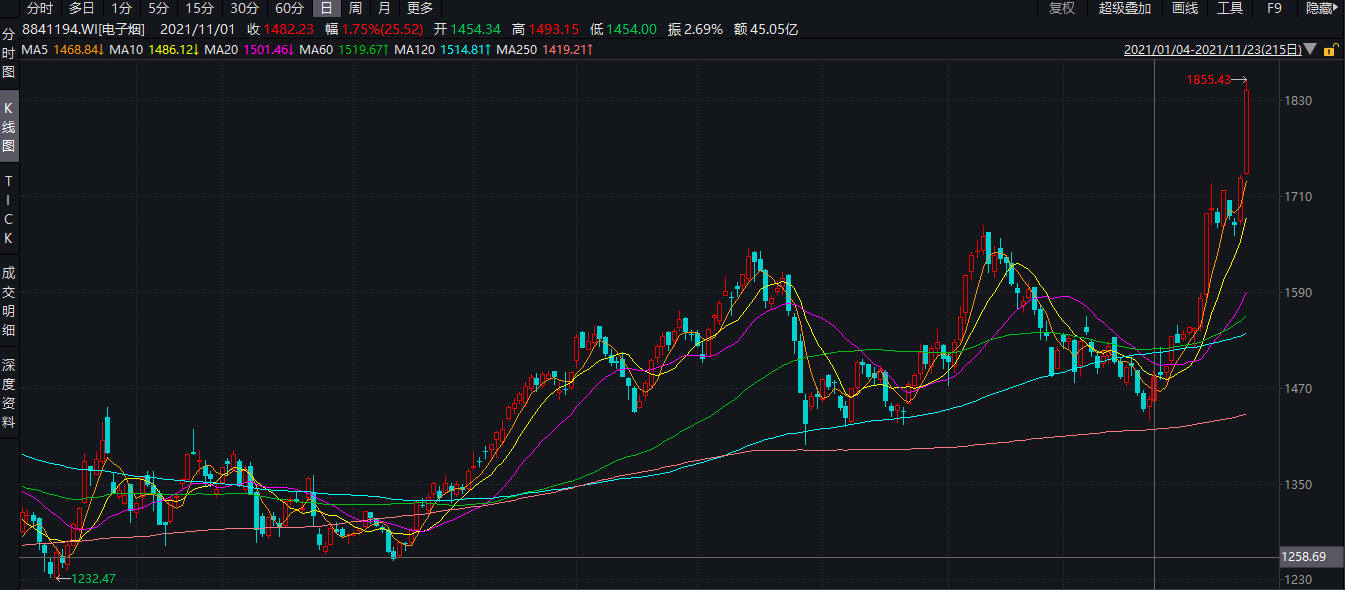The width and height of the screenshot is (1345, 590).
Task: Open the TICK side tab
Action: [9, 210]
